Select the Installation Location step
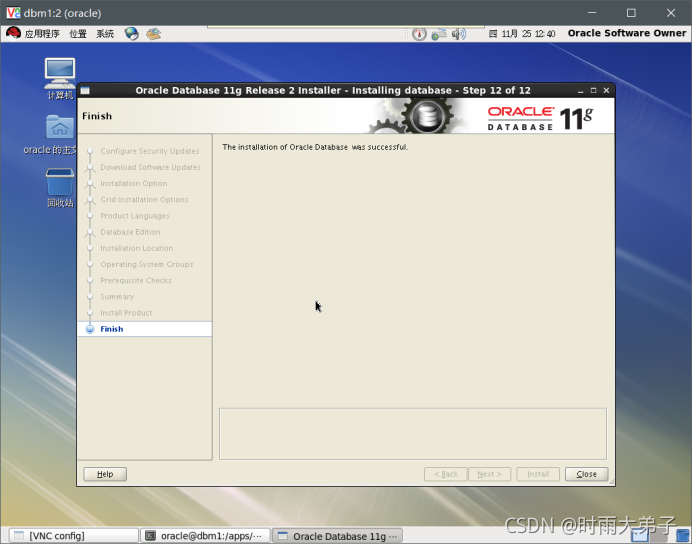 (x=137, y=248)
